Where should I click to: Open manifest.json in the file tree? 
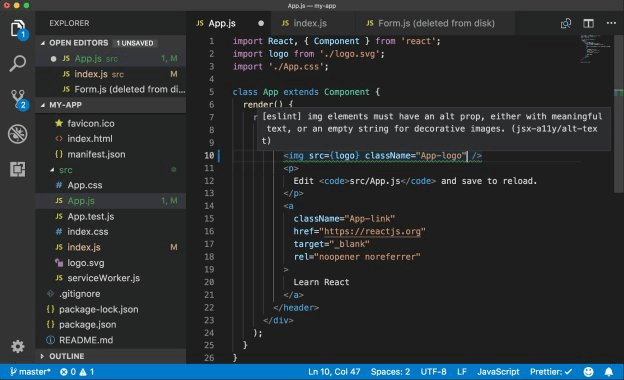(111, 154)
